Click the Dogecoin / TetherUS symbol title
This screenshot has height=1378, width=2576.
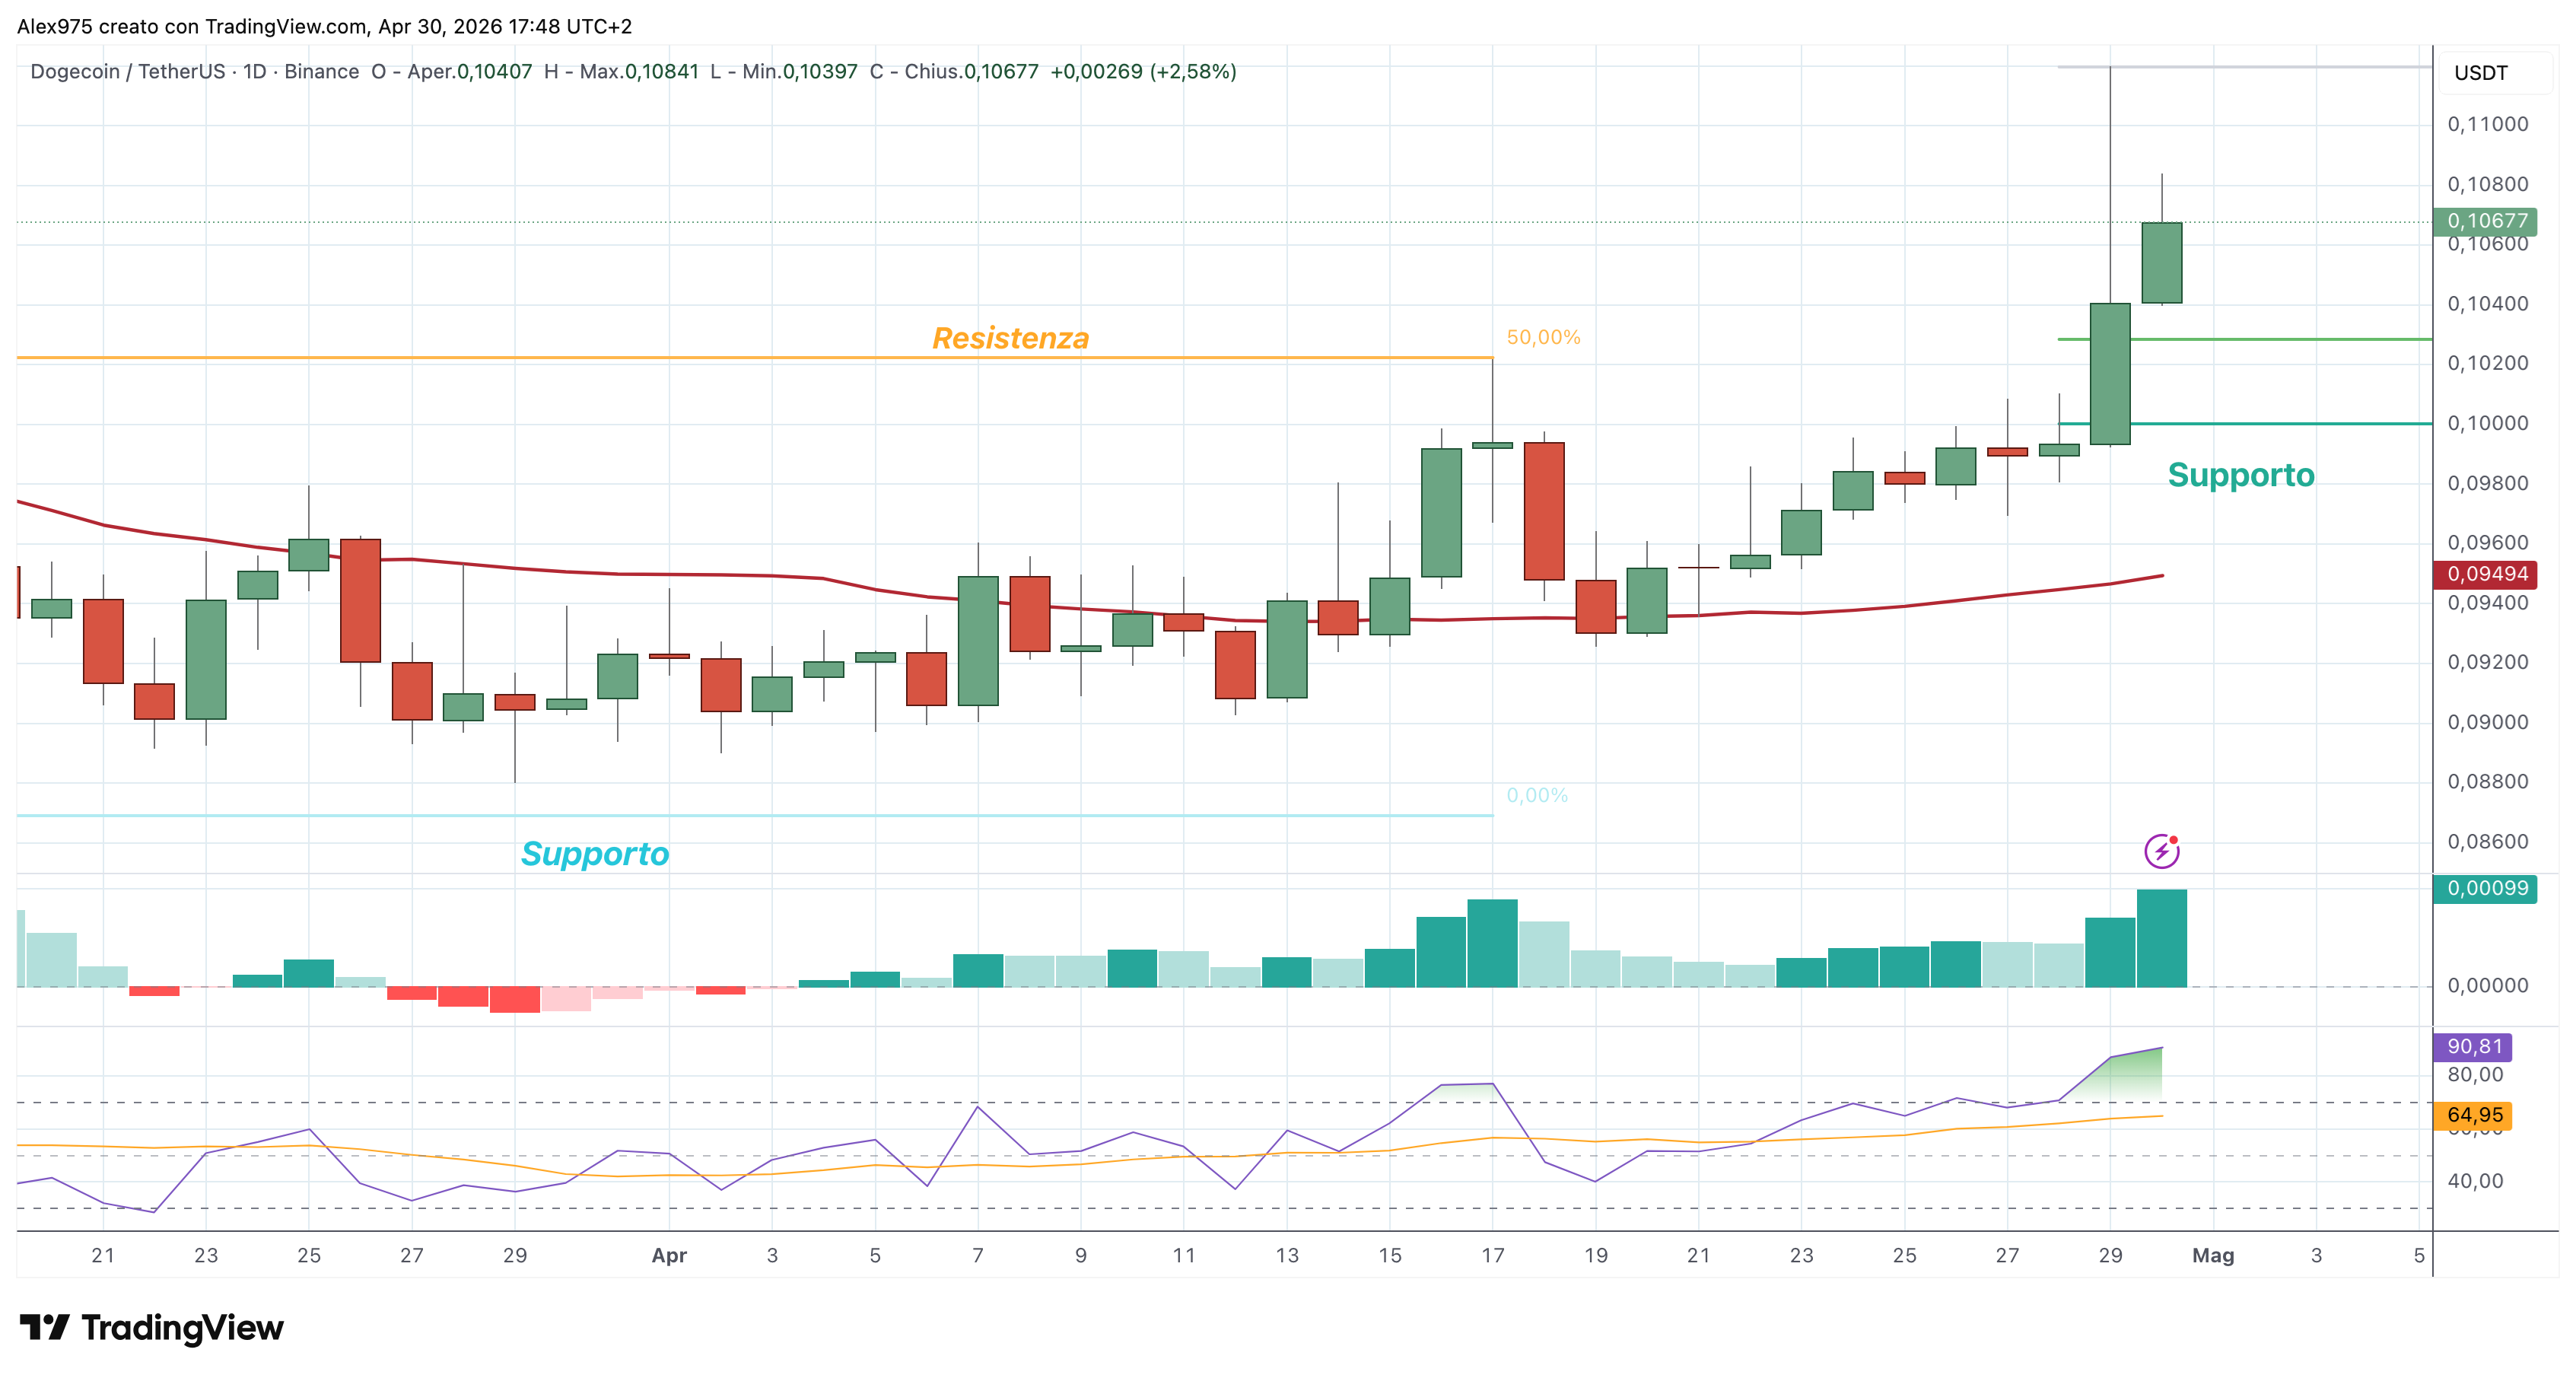coord(128,72)
